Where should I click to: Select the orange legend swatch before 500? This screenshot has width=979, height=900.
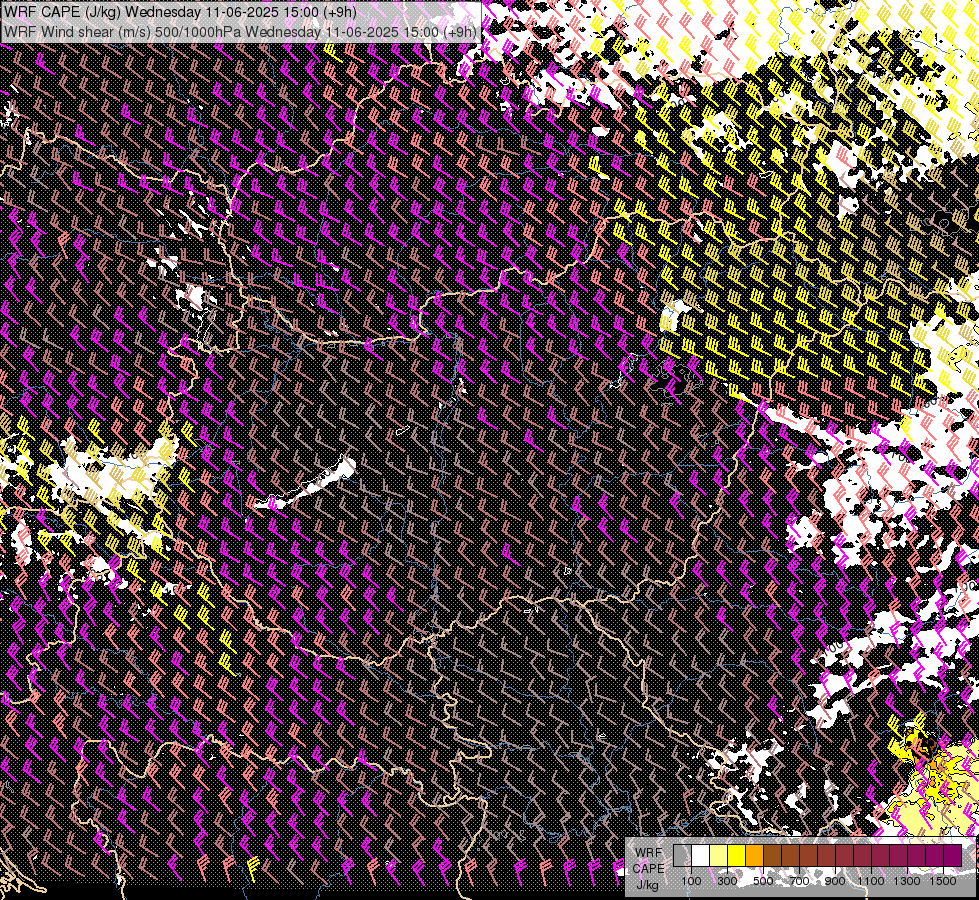click(x=755, y=855)
